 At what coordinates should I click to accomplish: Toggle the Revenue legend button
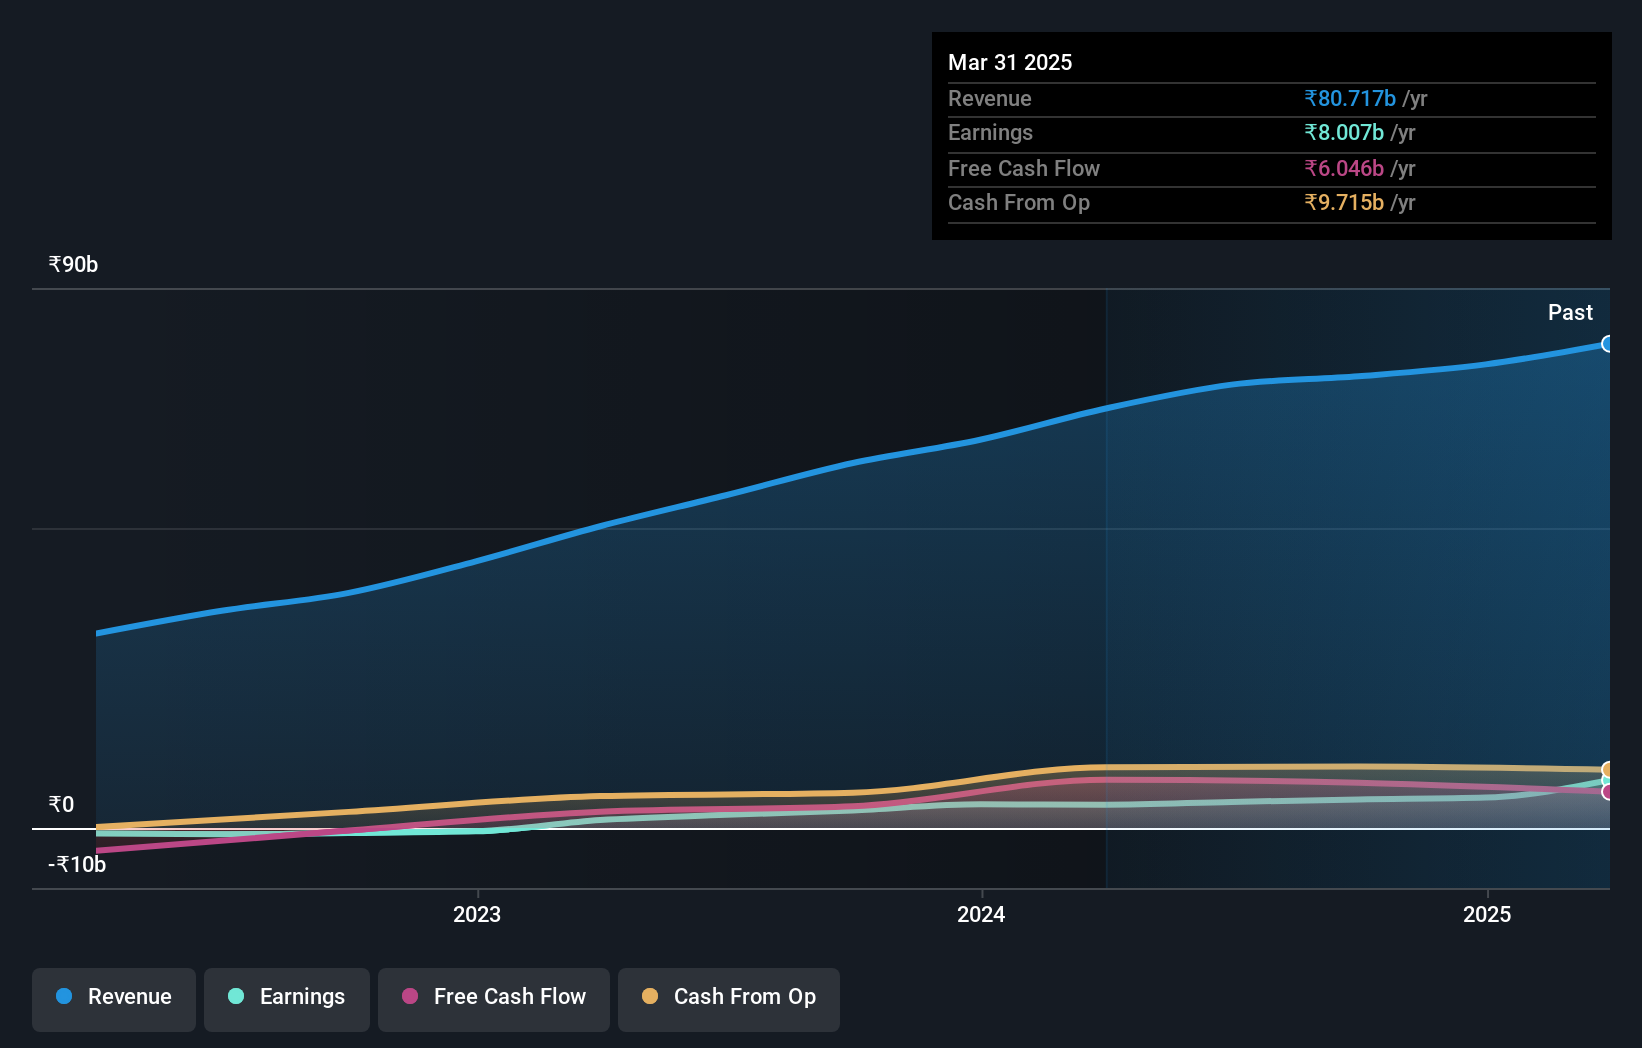pyautogui.click(x=114, y=999)
